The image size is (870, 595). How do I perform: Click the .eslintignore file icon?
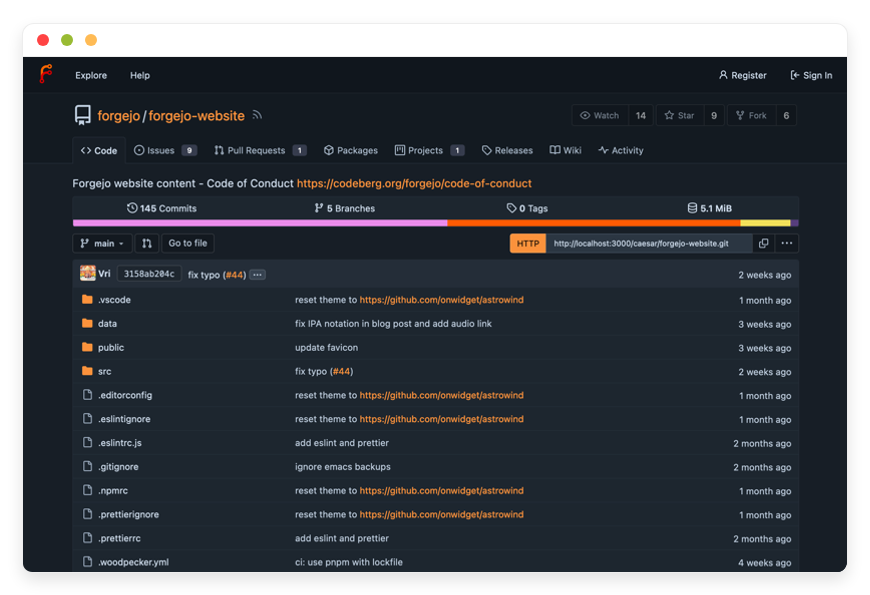pos(87,418)
